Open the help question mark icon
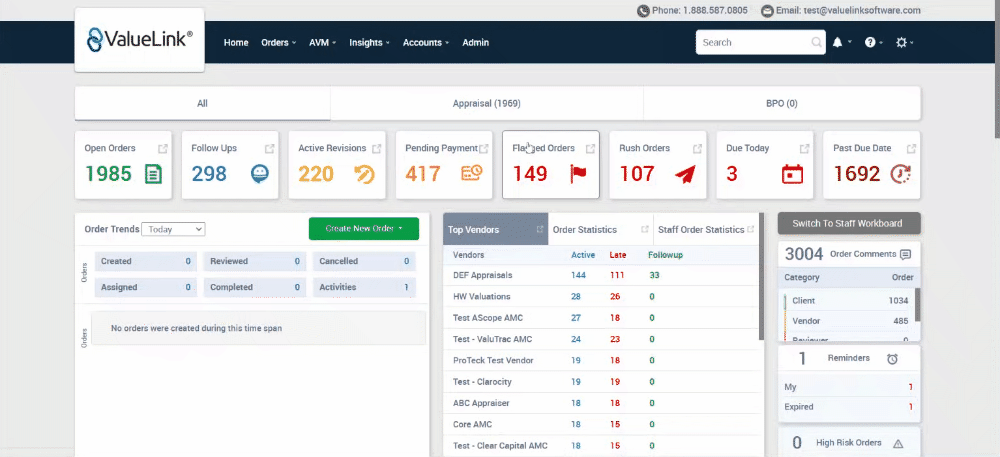Viewport: 1000px width, 457px height. click(870, 42)
